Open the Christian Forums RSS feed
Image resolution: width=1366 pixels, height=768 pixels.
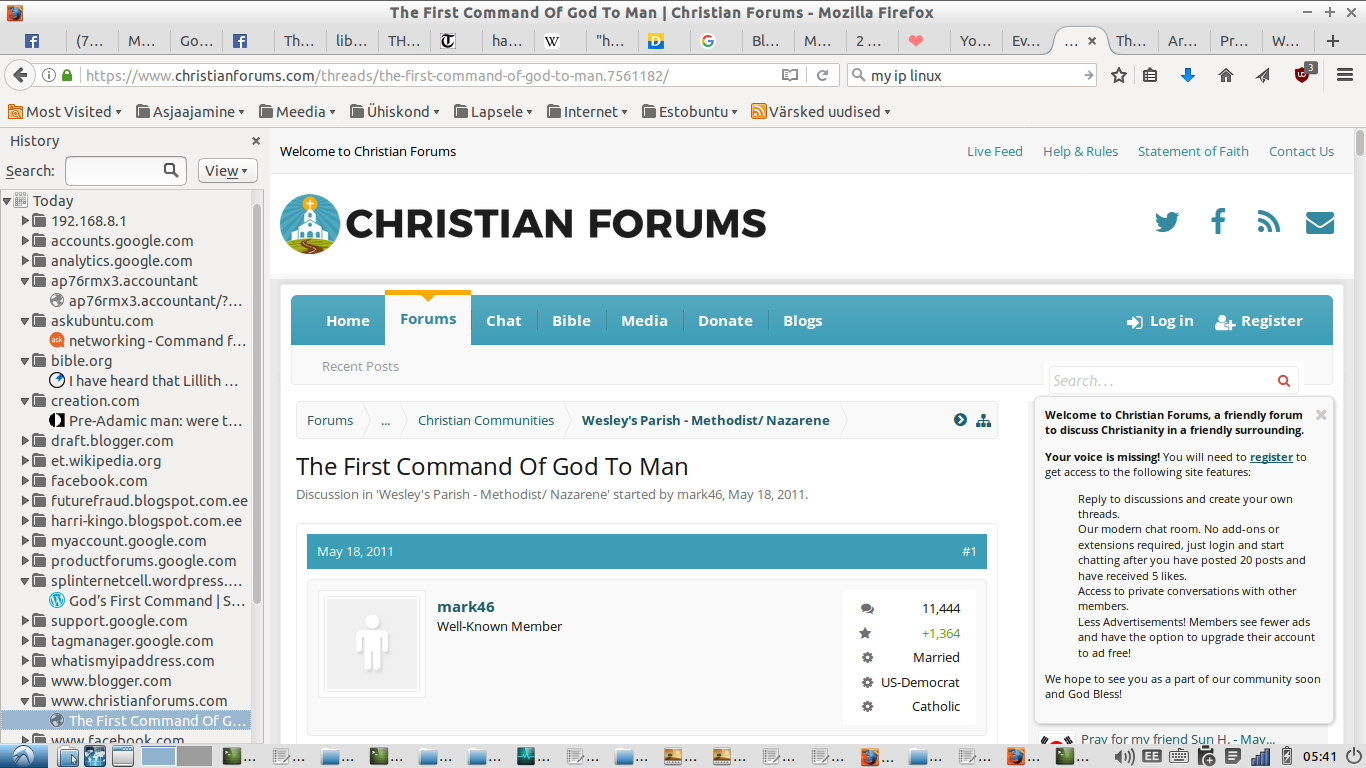1269,222
